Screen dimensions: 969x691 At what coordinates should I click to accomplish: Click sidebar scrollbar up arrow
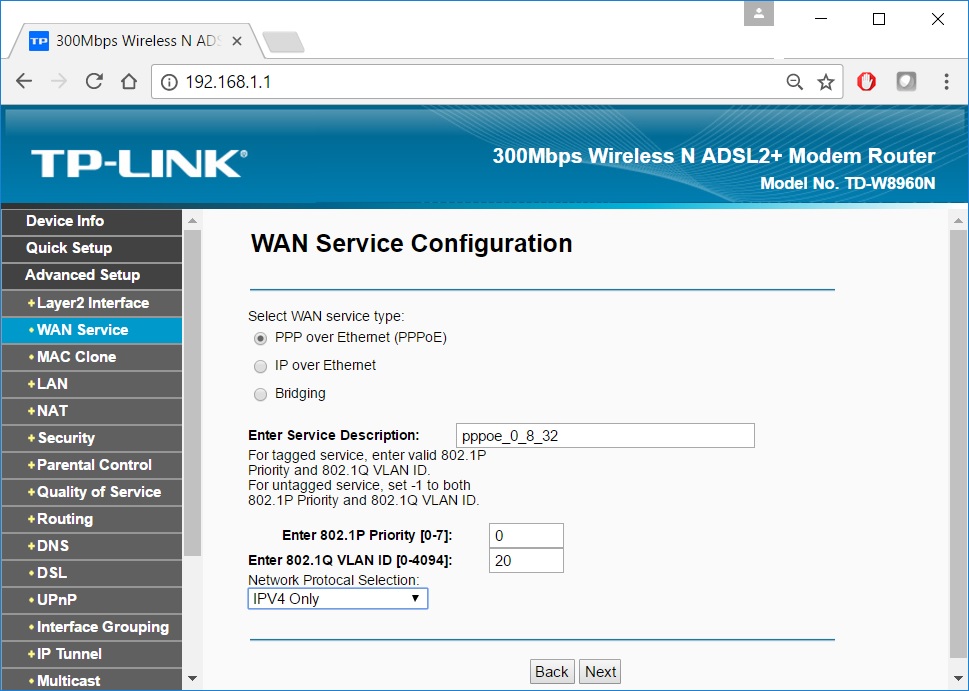coord(192,221)
